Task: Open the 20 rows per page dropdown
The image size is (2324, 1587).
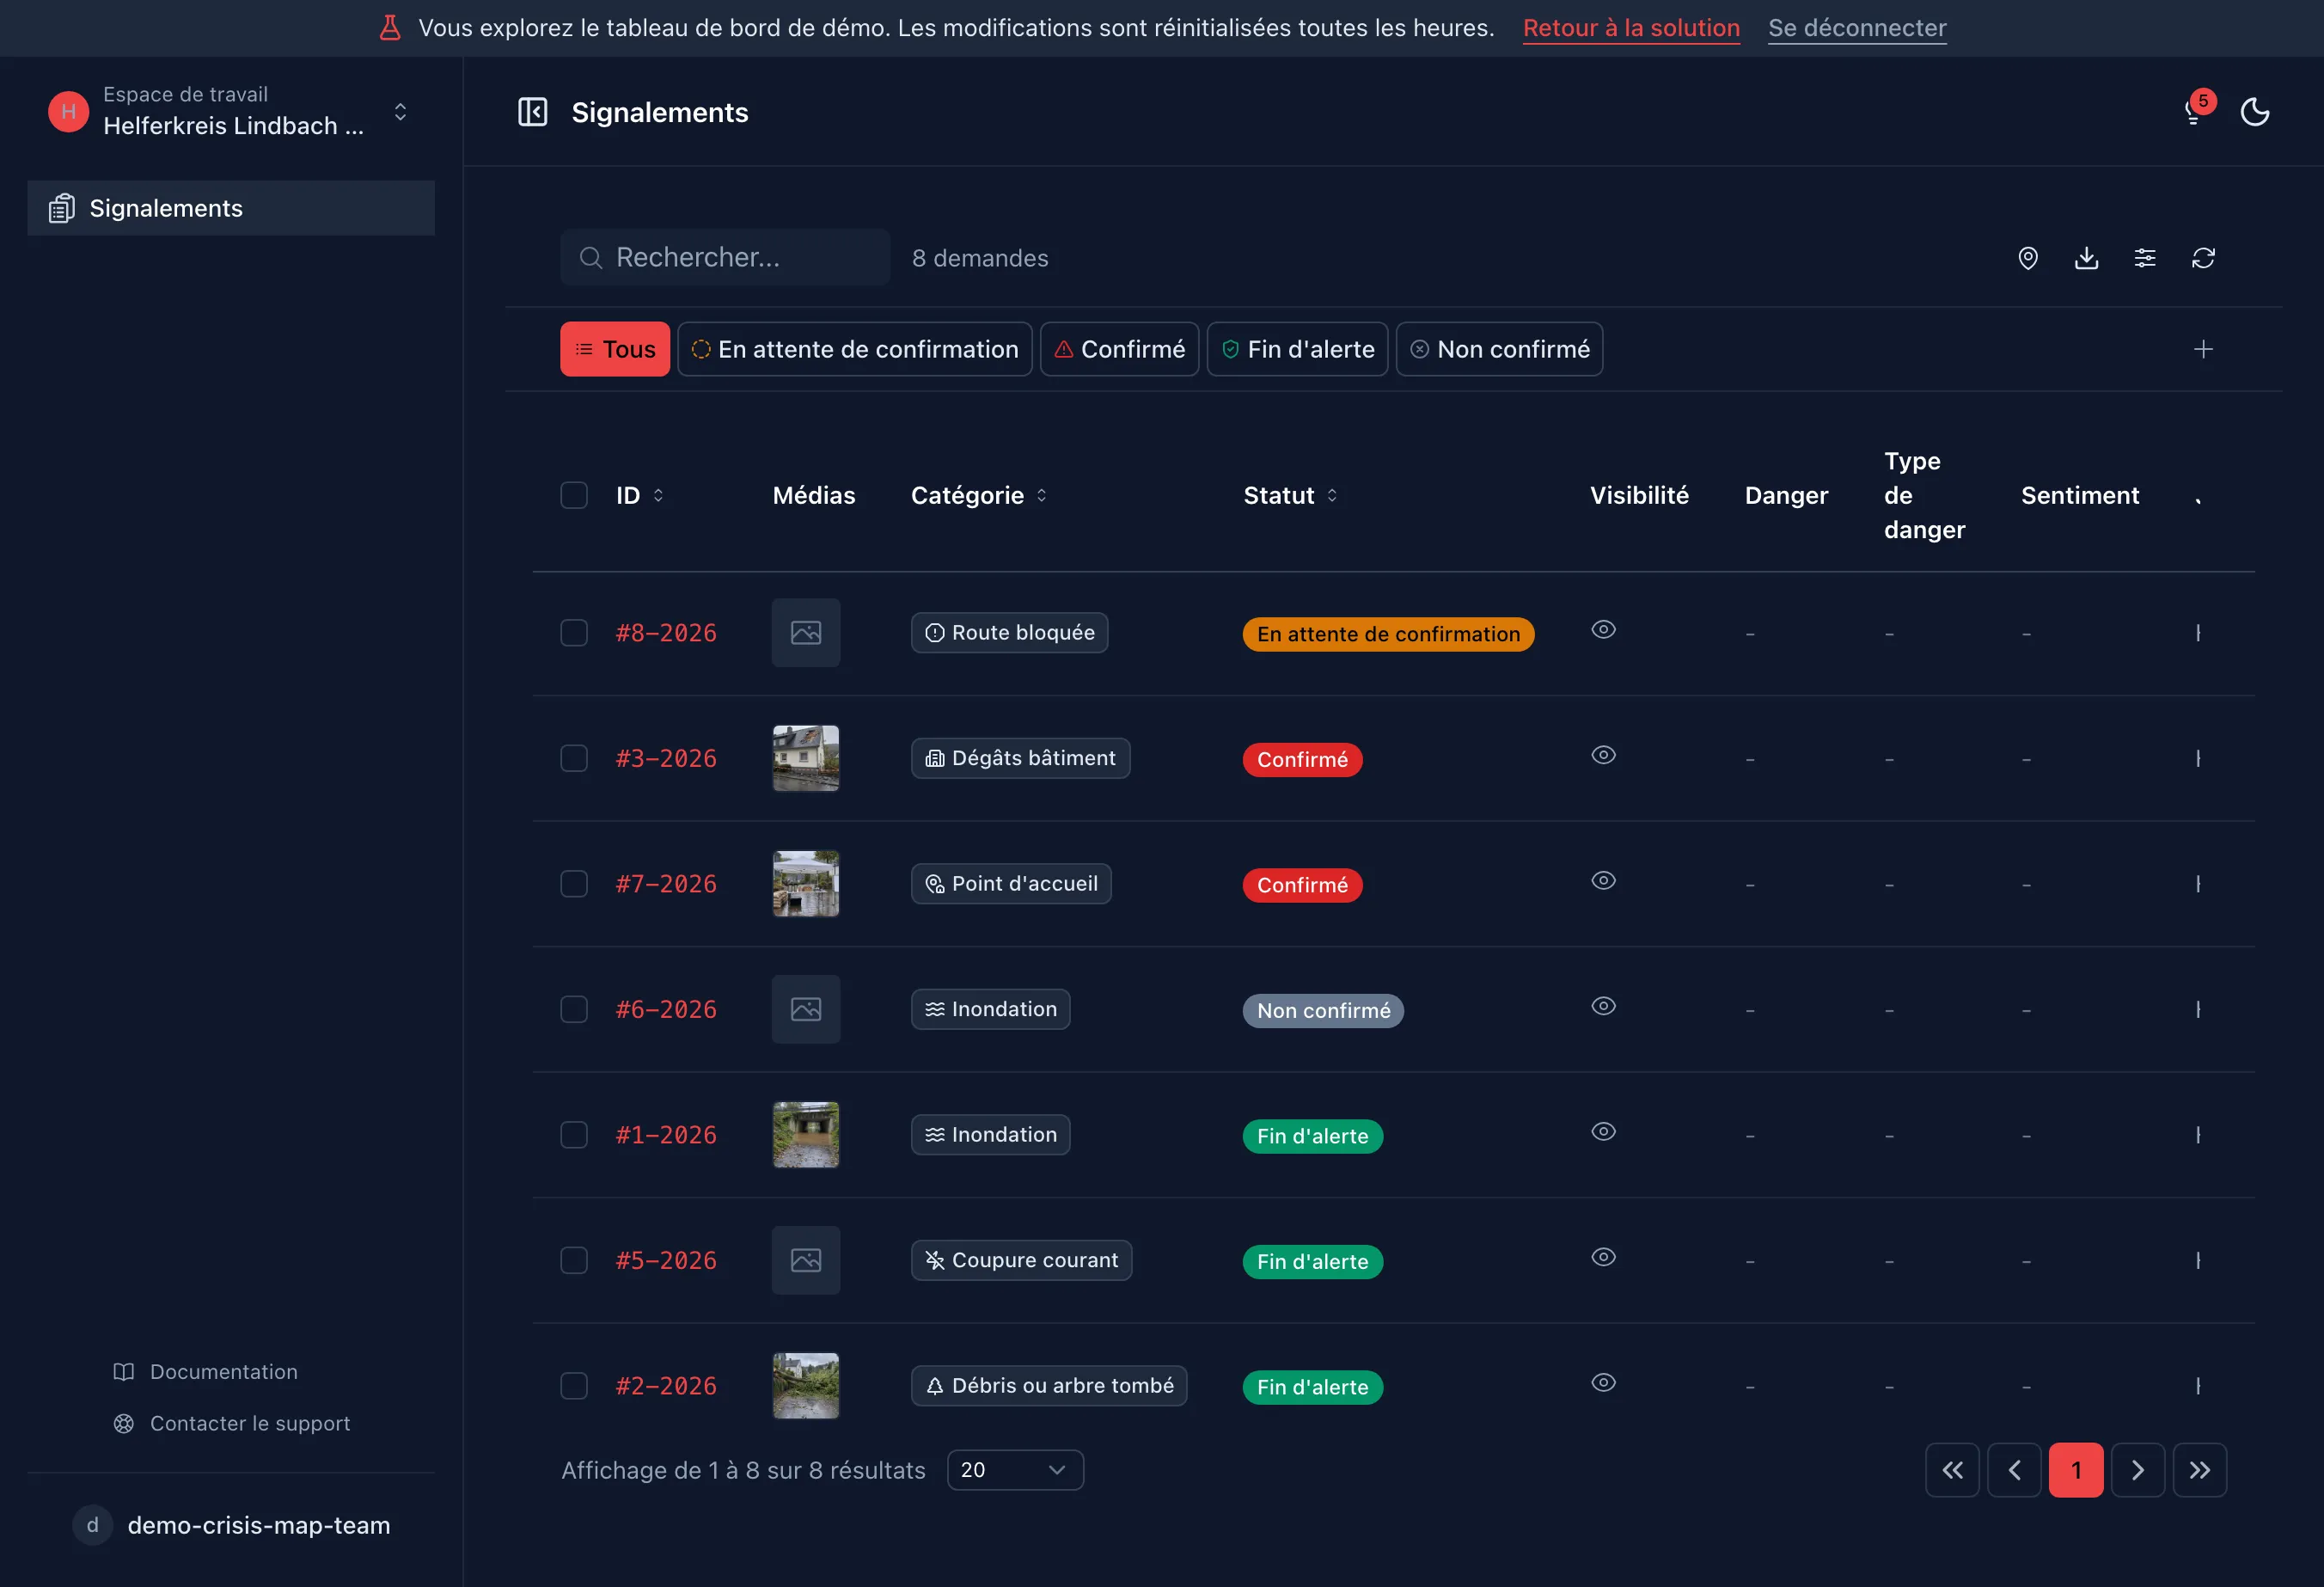Action: 1014,1469
